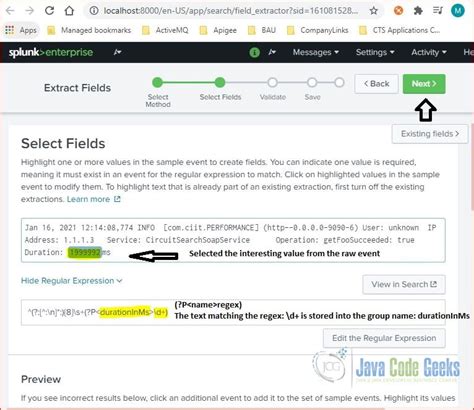
Task: Open CompanyLinks bookmark folder
Action: click(317, 30)
